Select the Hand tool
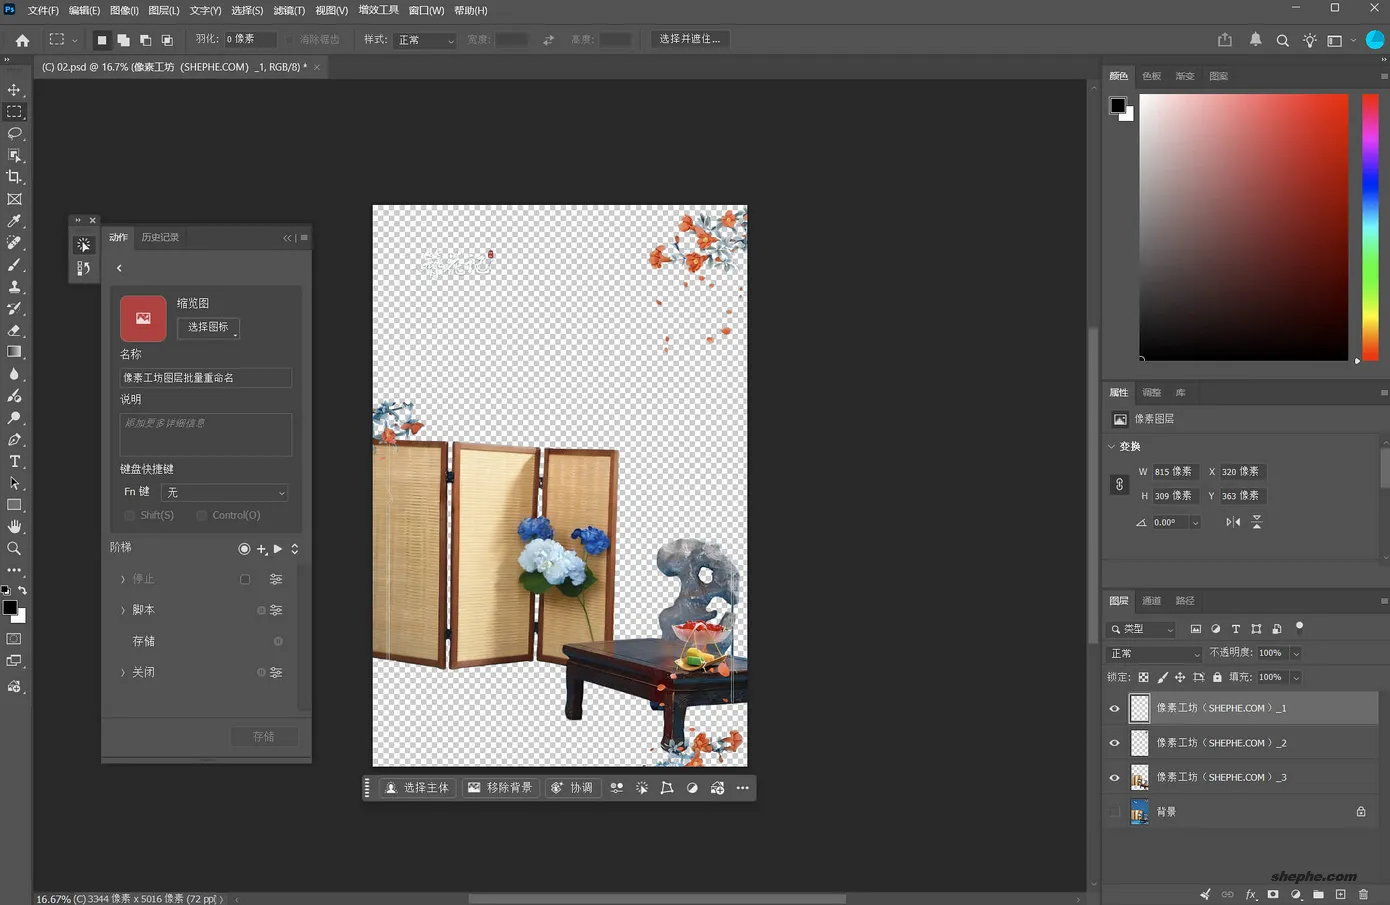 coord(14,527)
